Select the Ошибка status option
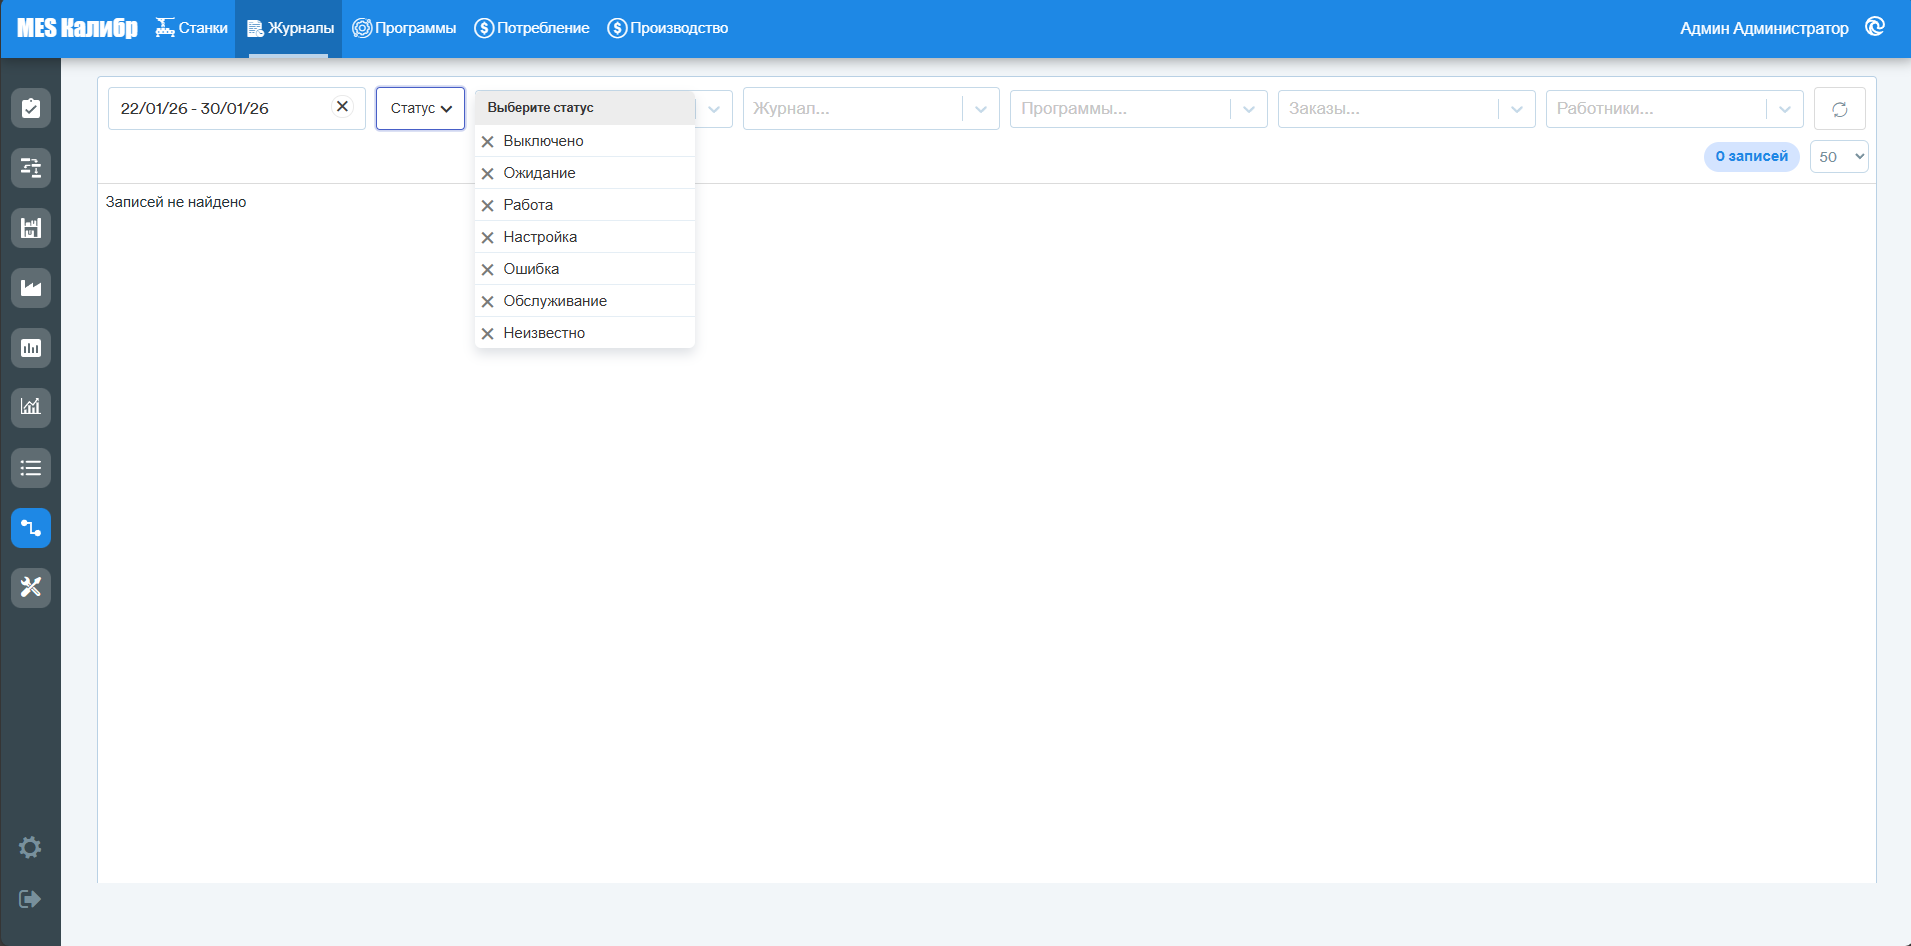This screenshot has width=1911, height=946. point(585,269)
